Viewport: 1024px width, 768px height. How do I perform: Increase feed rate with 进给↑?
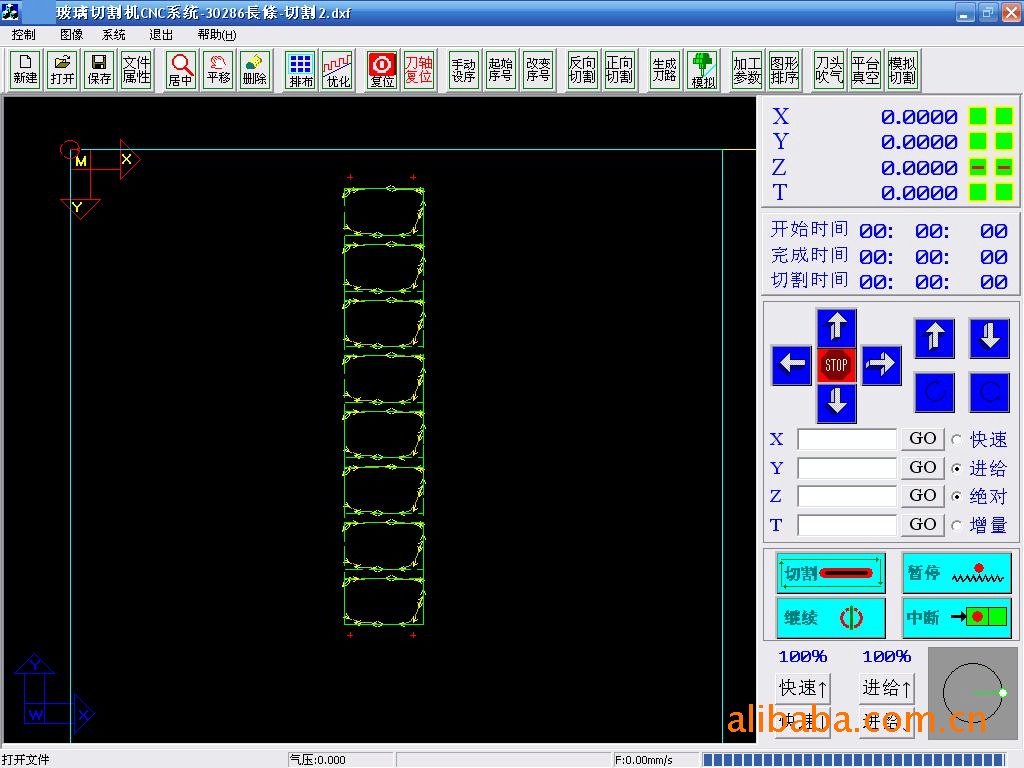click(886, 688)
